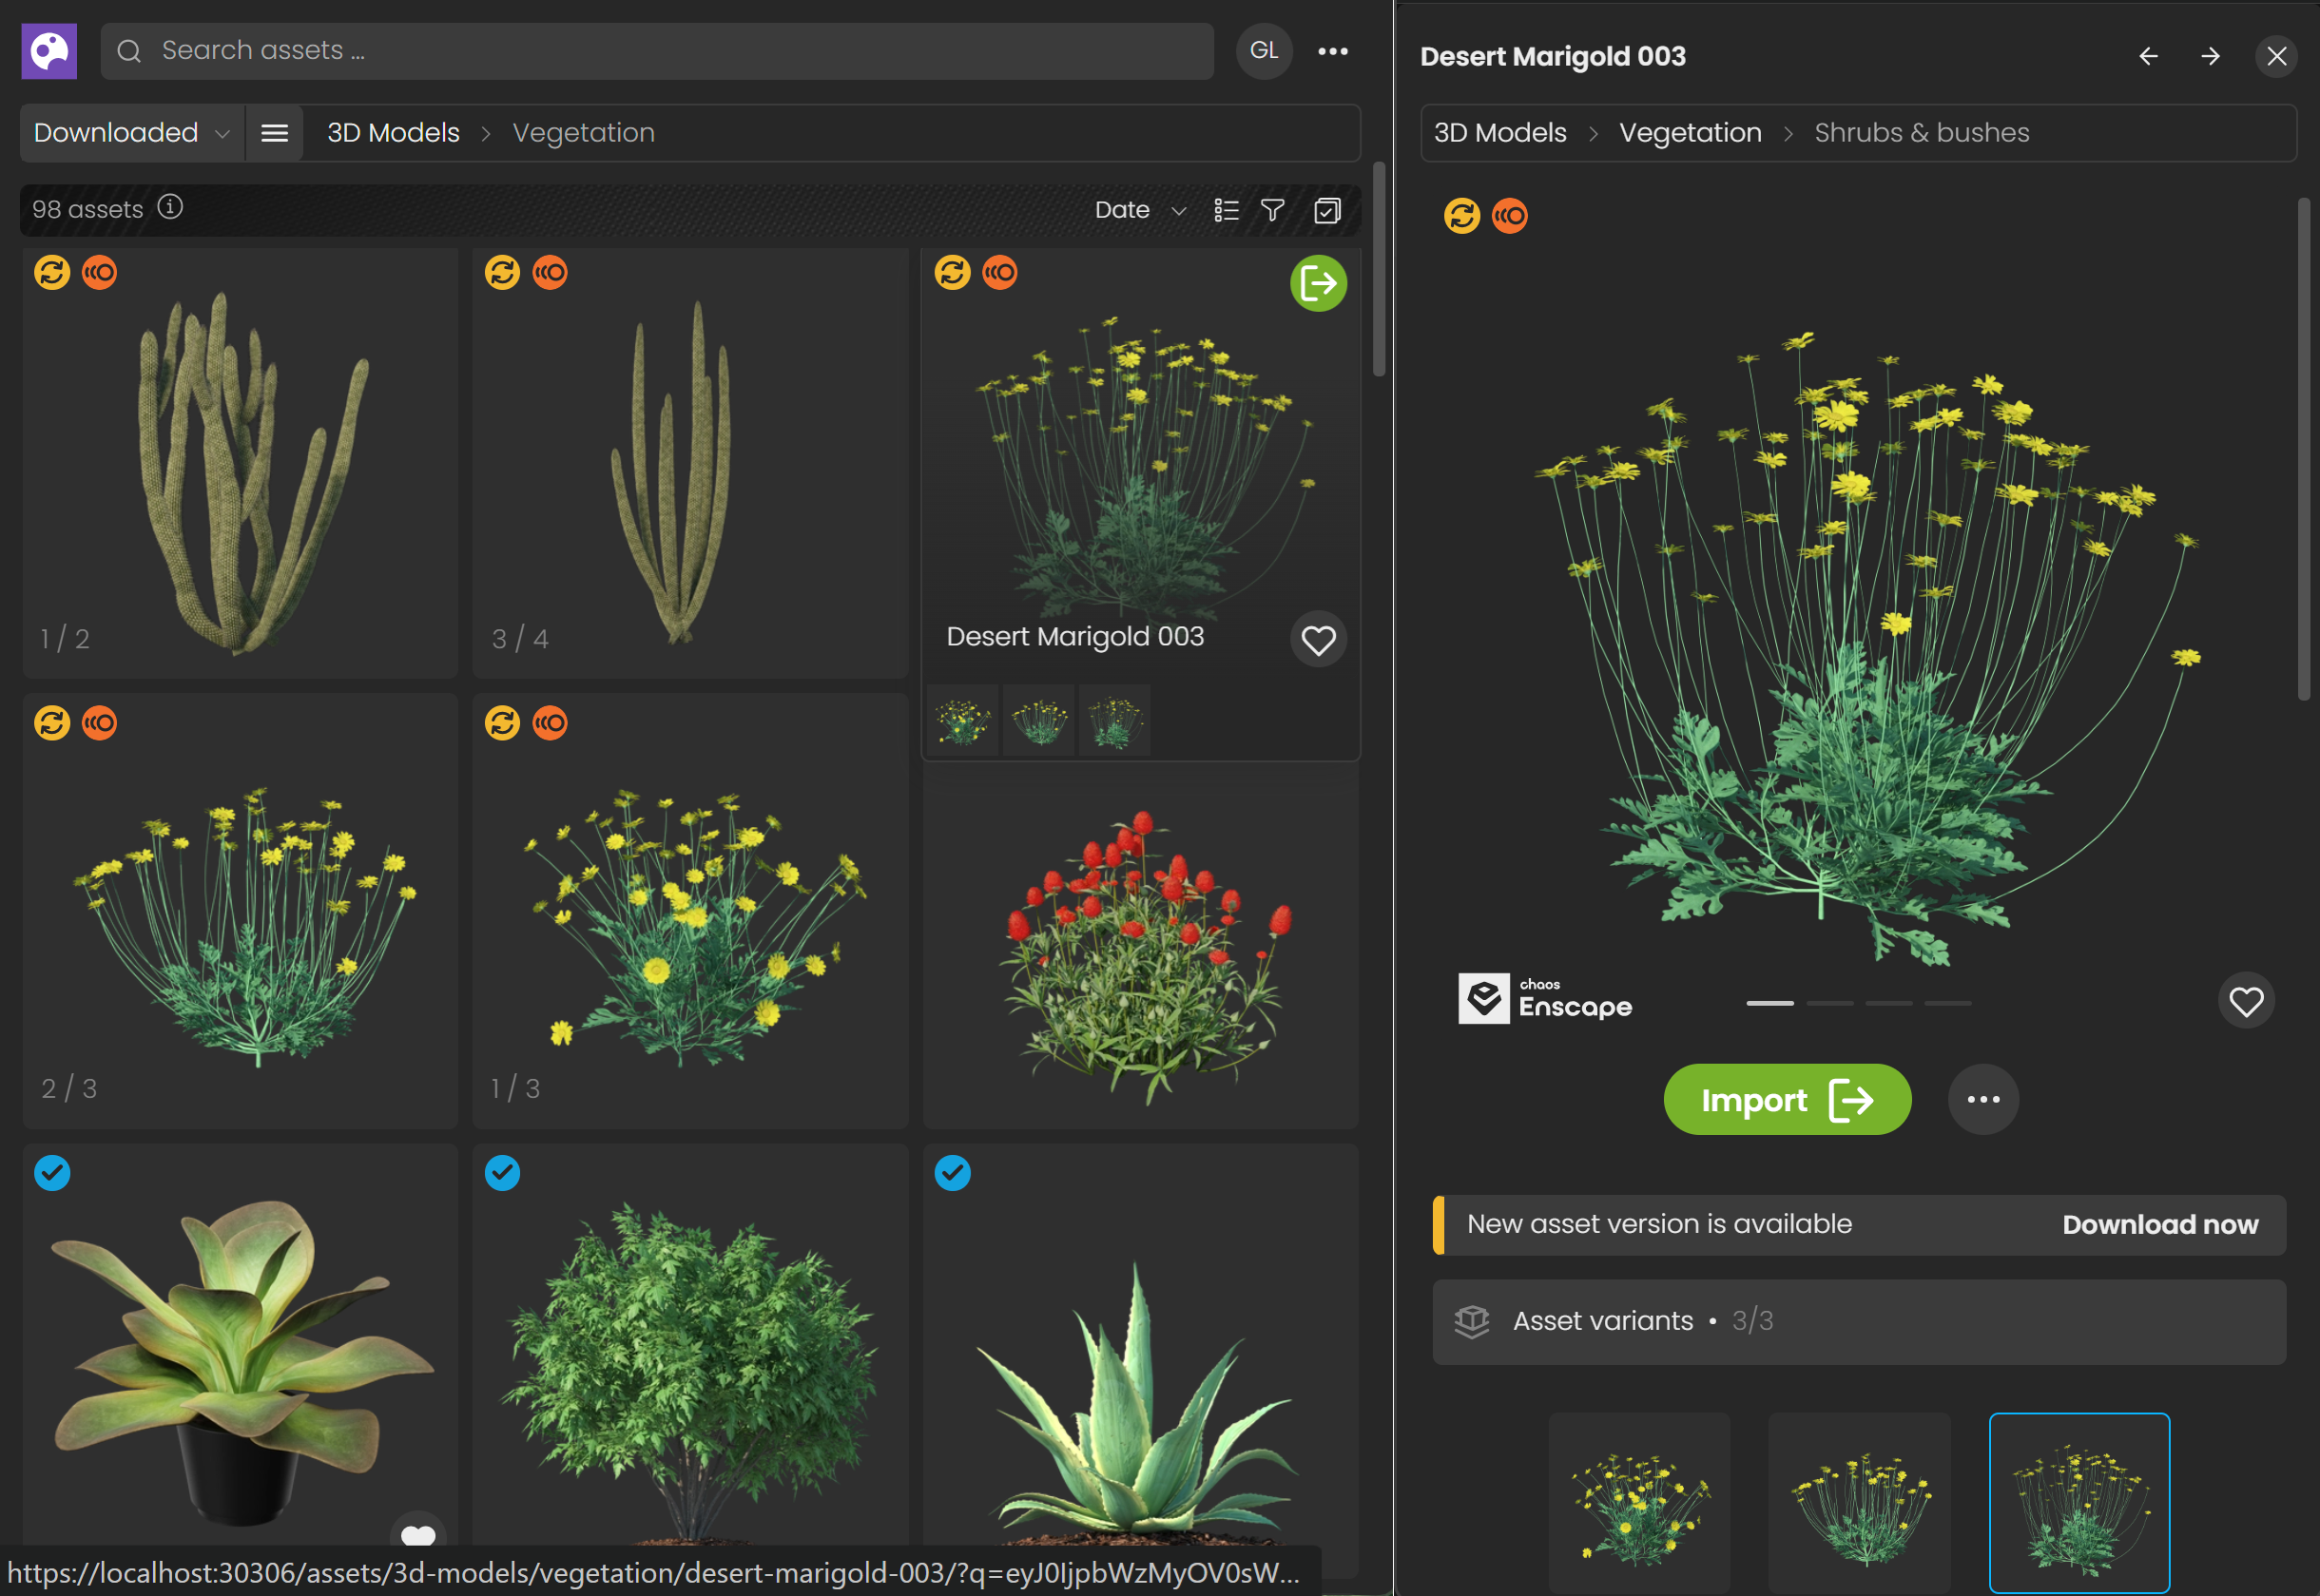Click Desert Marigold 003 card title
The image size is (2320, 1596).
(x=1075, y=637)
